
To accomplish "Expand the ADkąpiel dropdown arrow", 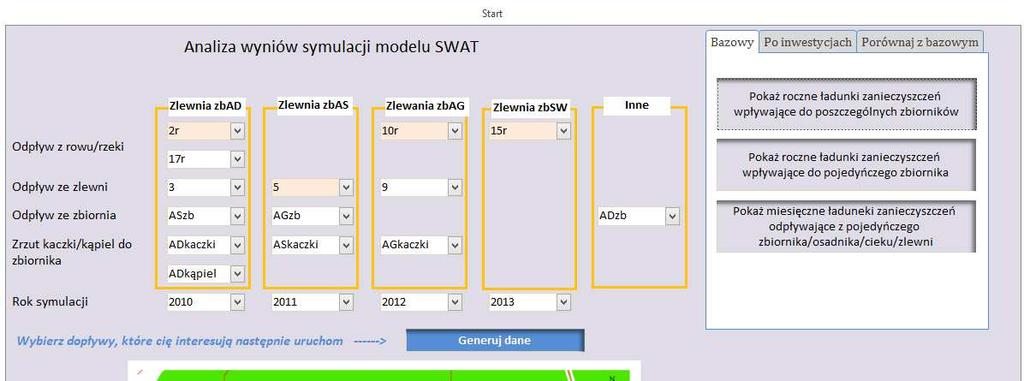I will click(237, 273).
